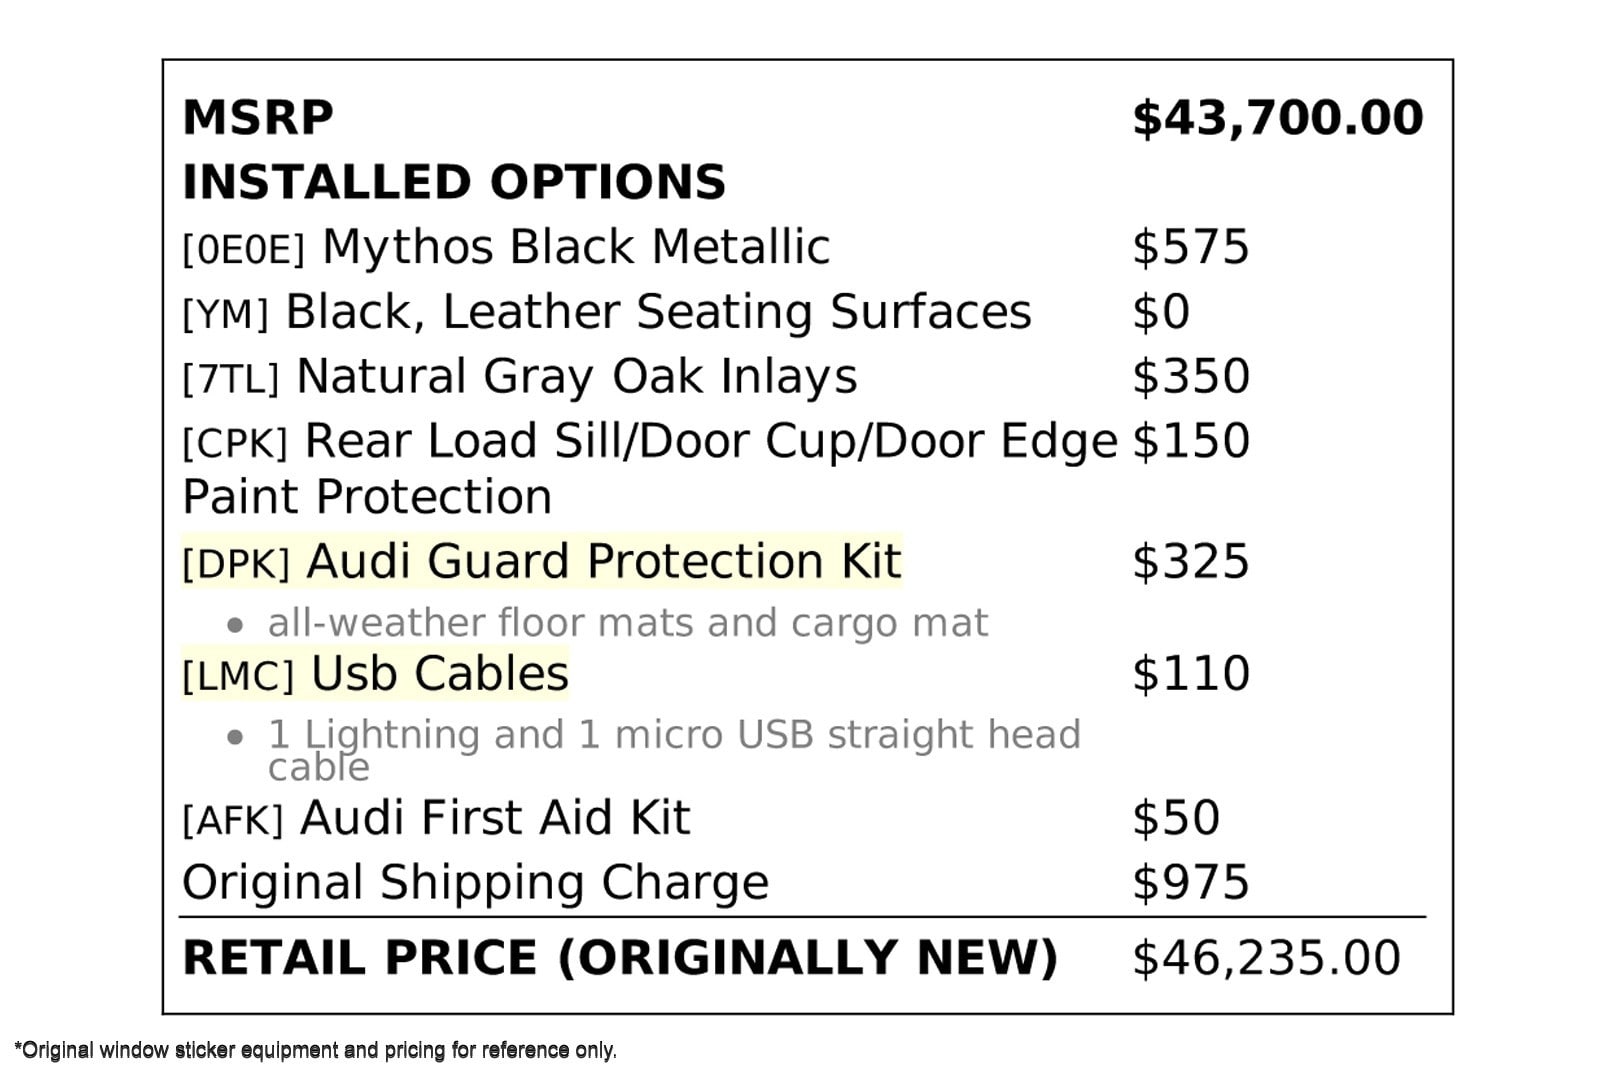1600x1067 pixels.
Task: Click the $46,235.00 retail price total
Action: coord(1266,958)
